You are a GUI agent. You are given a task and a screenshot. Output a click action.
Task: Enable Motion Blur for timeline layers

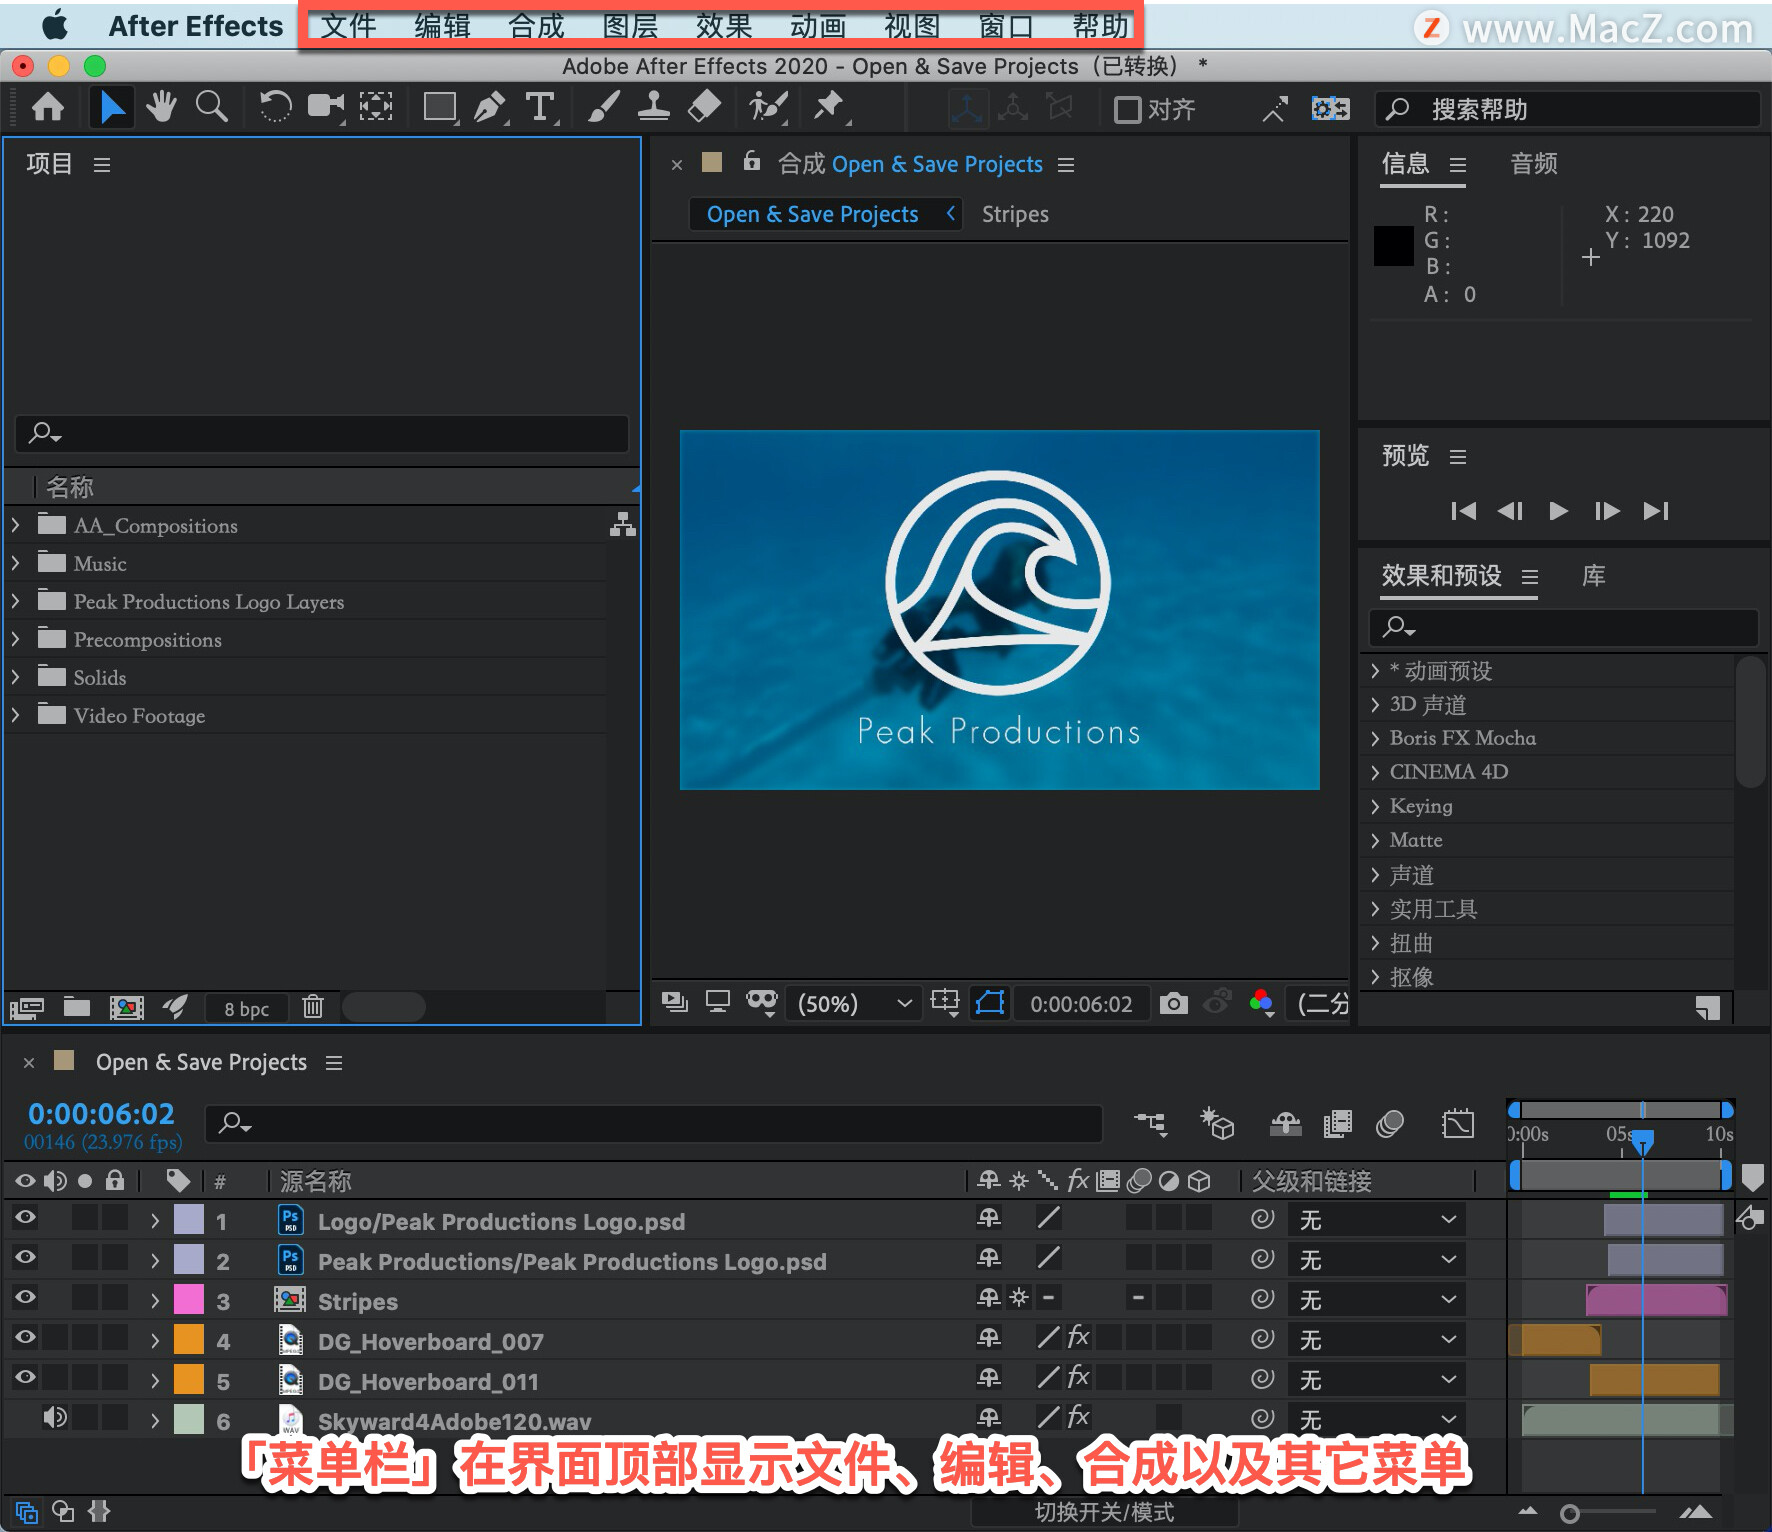point(1390,1124)
